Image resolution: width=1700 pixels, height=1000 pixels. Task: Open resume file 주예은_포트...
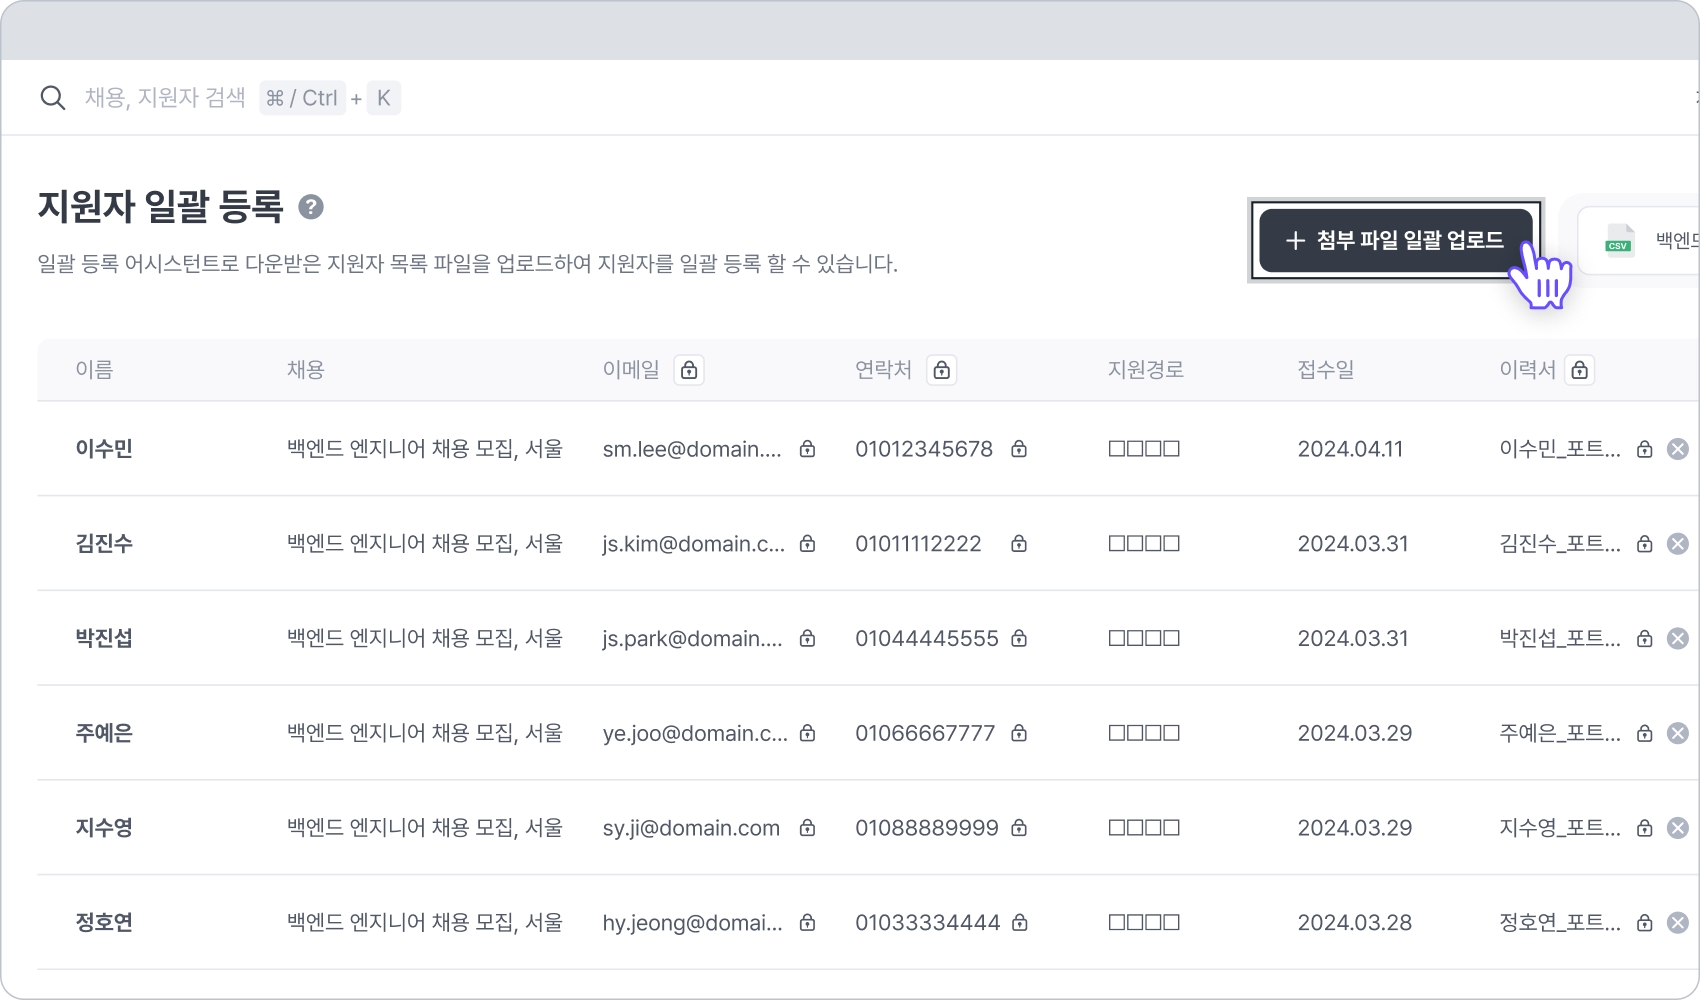1560,733
